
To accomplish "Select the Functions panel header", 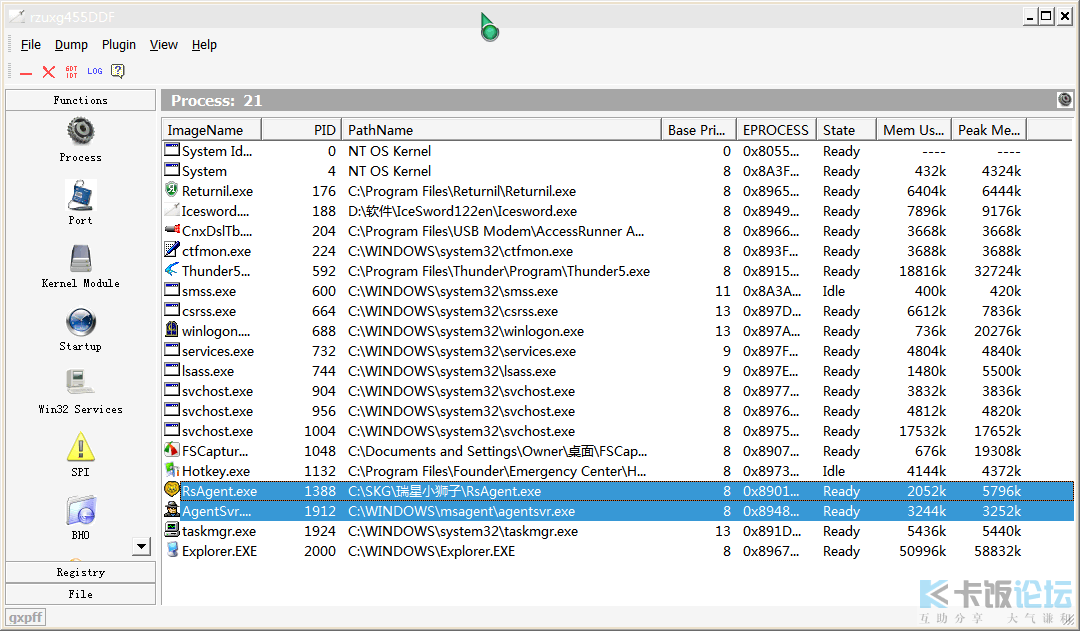I will (x=81, y=100).
